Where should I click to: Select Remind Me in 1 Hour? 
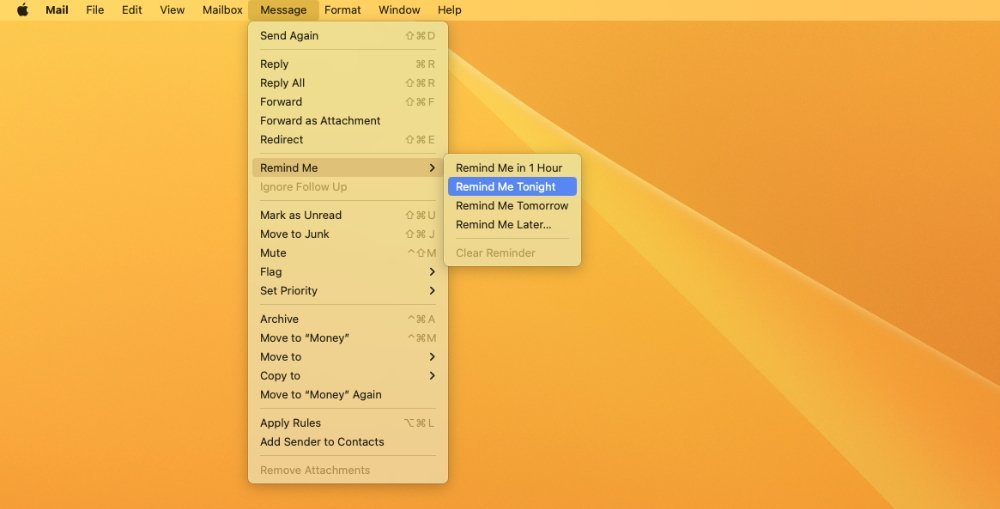tap(512, 168)
